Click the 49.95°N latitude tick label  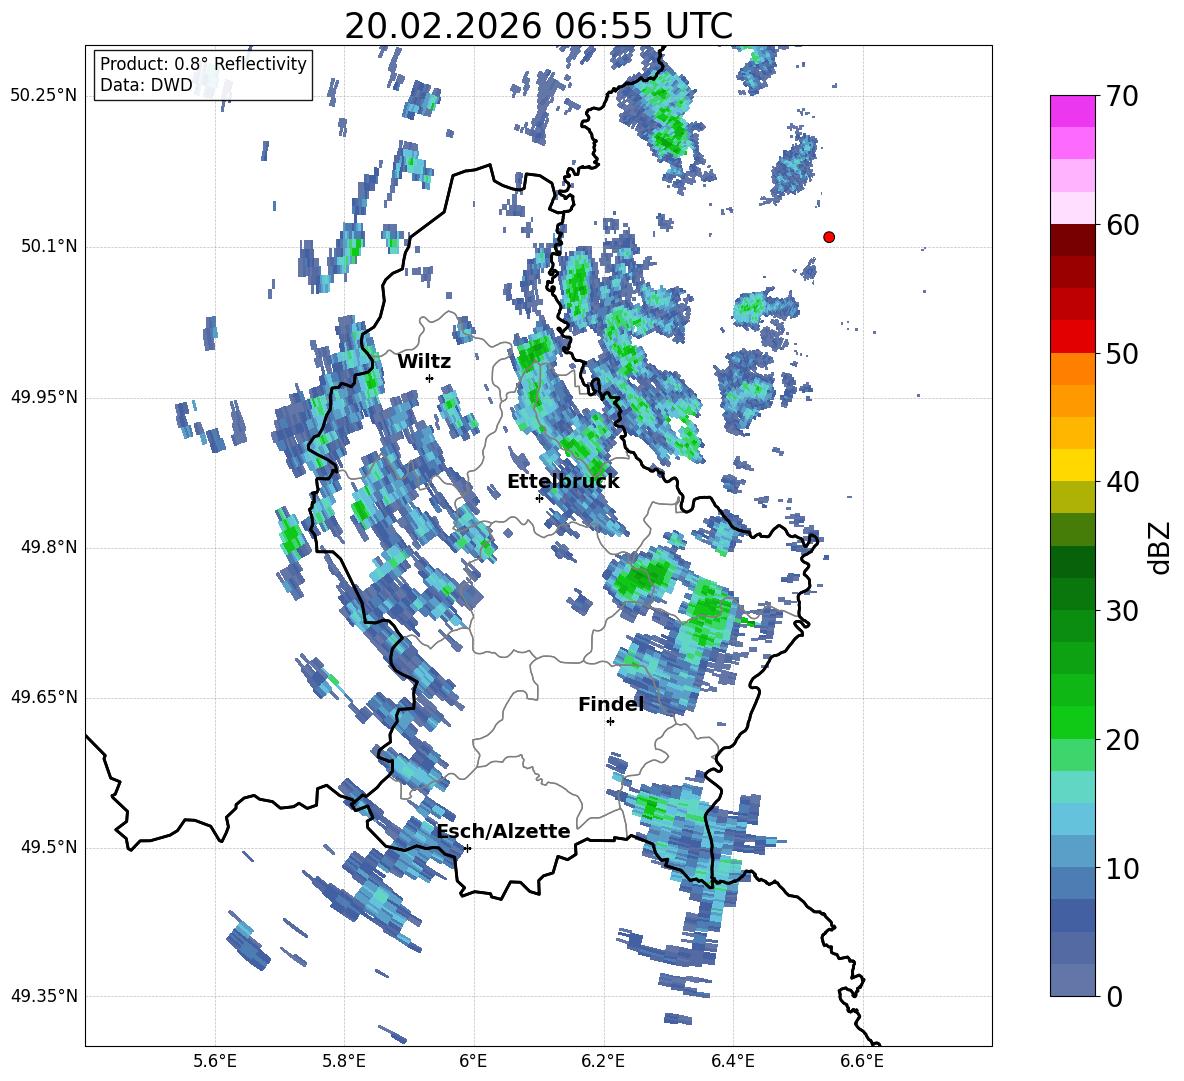[44, 397]
